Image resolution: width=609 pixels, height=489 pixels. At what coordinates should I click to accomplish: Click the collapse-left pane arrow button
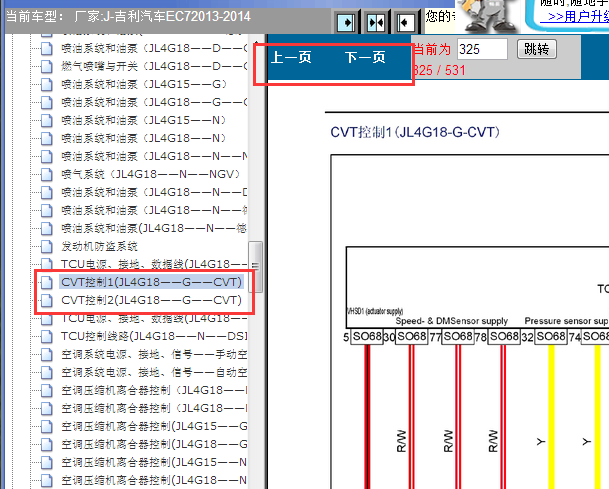click(405, 23)
